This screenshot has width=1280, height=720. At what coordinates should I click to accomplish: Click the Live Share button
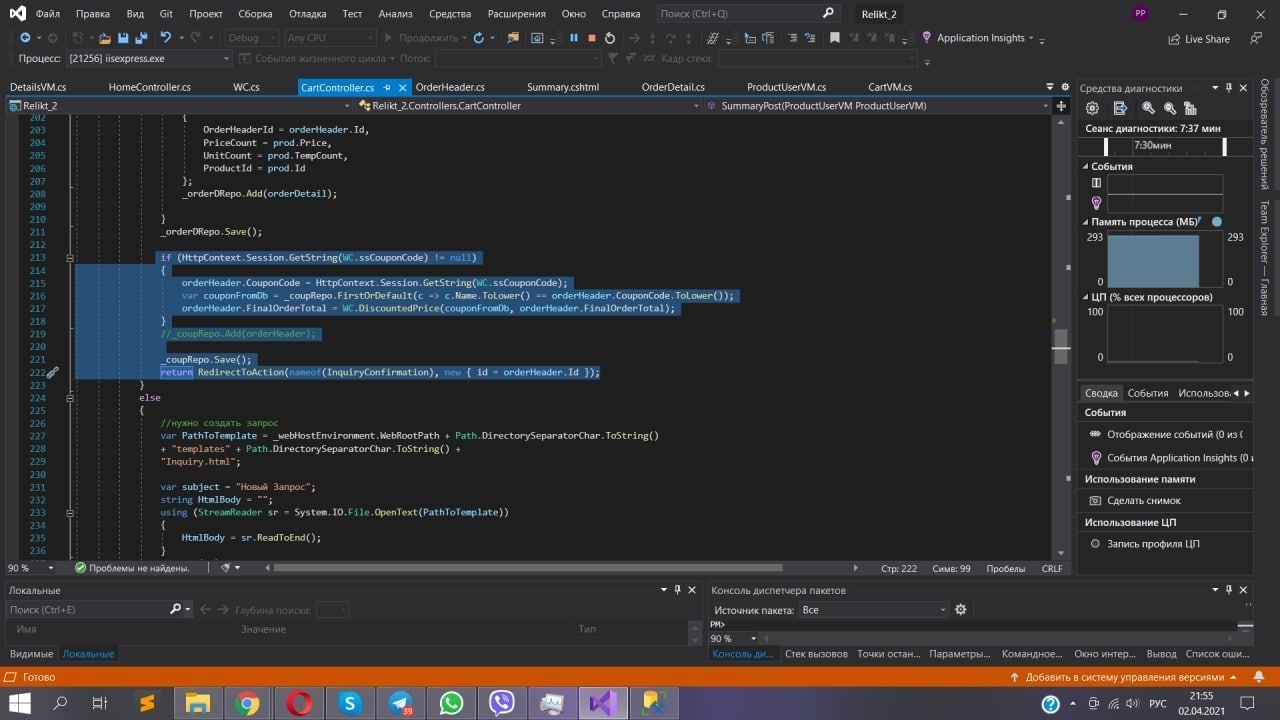pos(1199,39)
